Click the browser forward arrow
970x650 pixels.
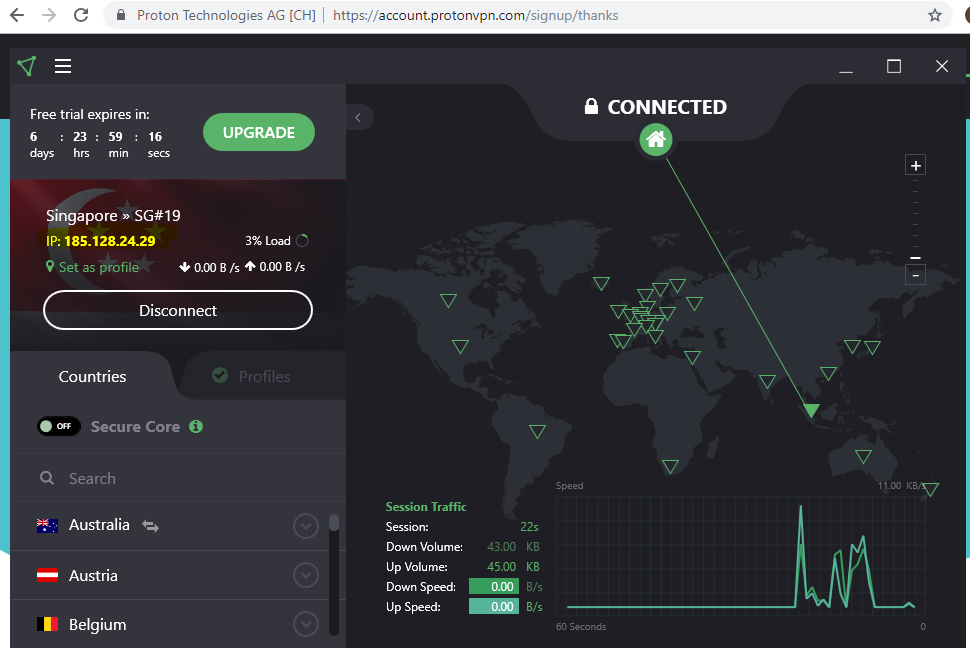point(49,15)
